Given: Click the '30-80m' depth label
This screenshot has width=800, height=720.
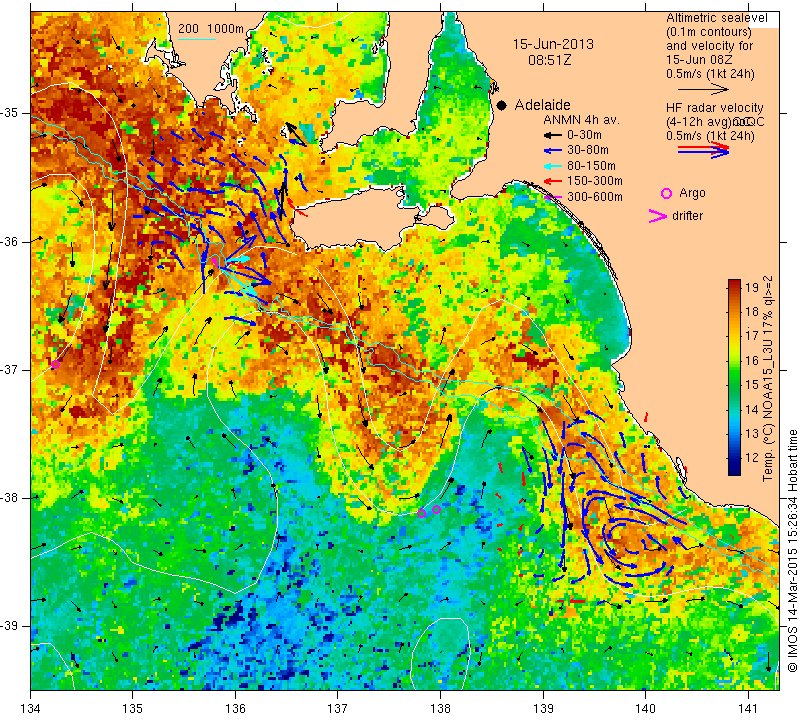Looking at the screenshot, I should [588, 151].
